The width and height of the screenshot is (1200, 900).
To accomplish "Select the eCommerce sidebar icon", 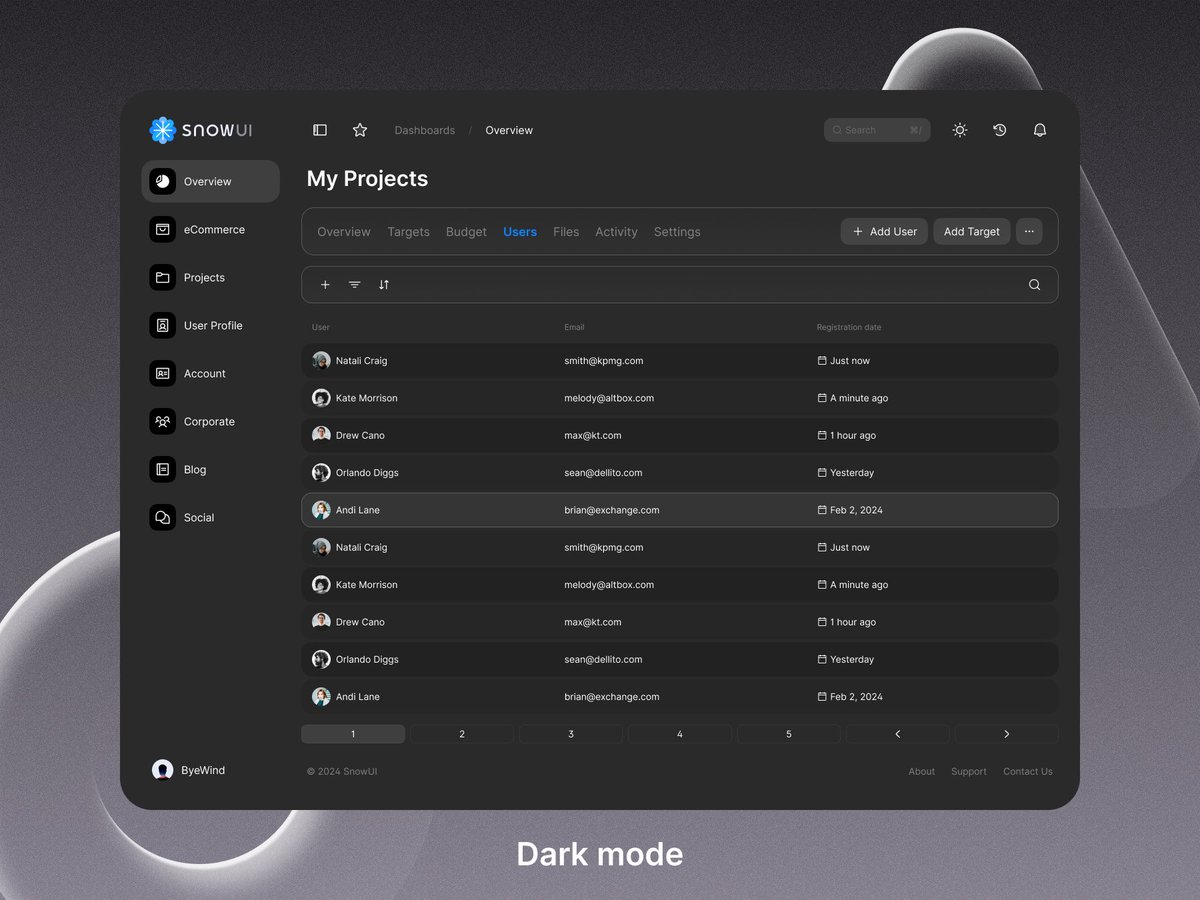I will point(162,229).
